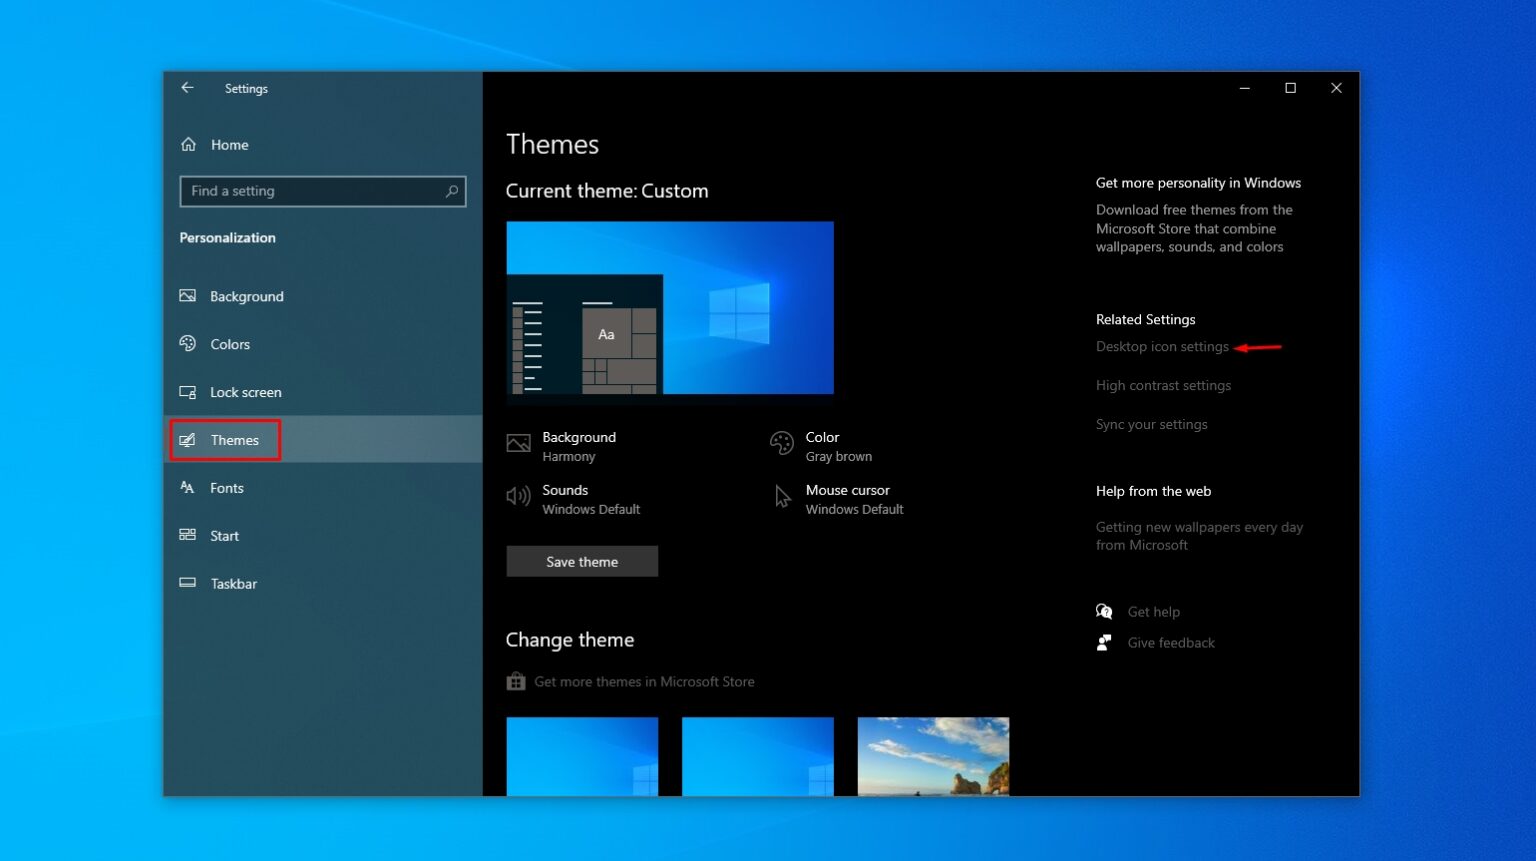The width and height of the screenshot is (1536, 861).
Task: Click the Find a setting search box
Action: pos(322,191)
